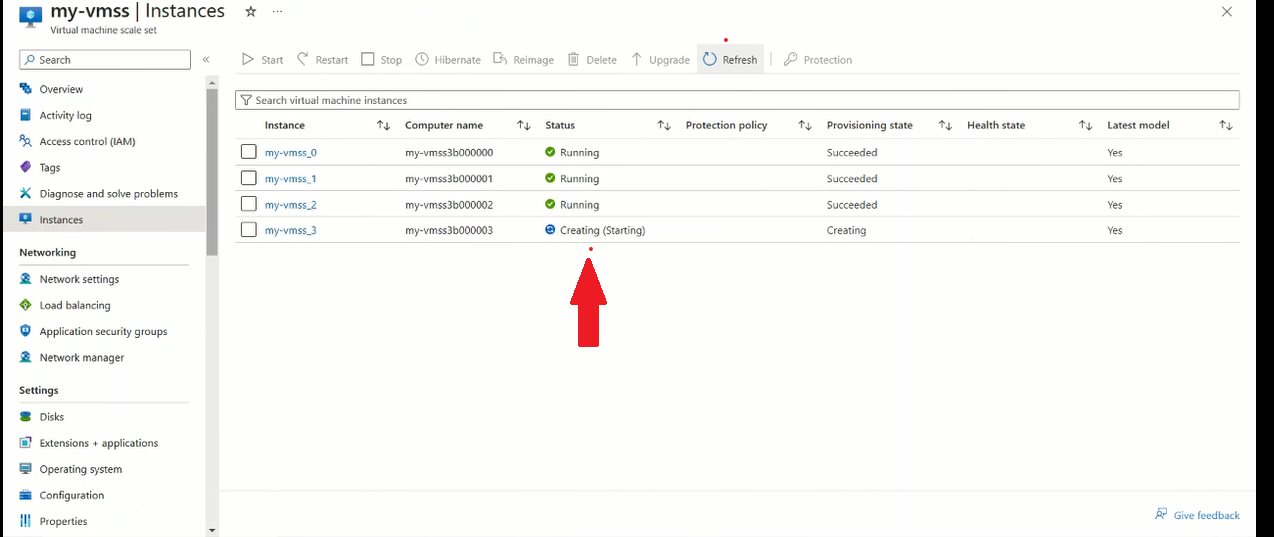Open the ellipsis more options in title
Image resolution: width=1274 pixels, height=537 pixels.
pos(277,11)
